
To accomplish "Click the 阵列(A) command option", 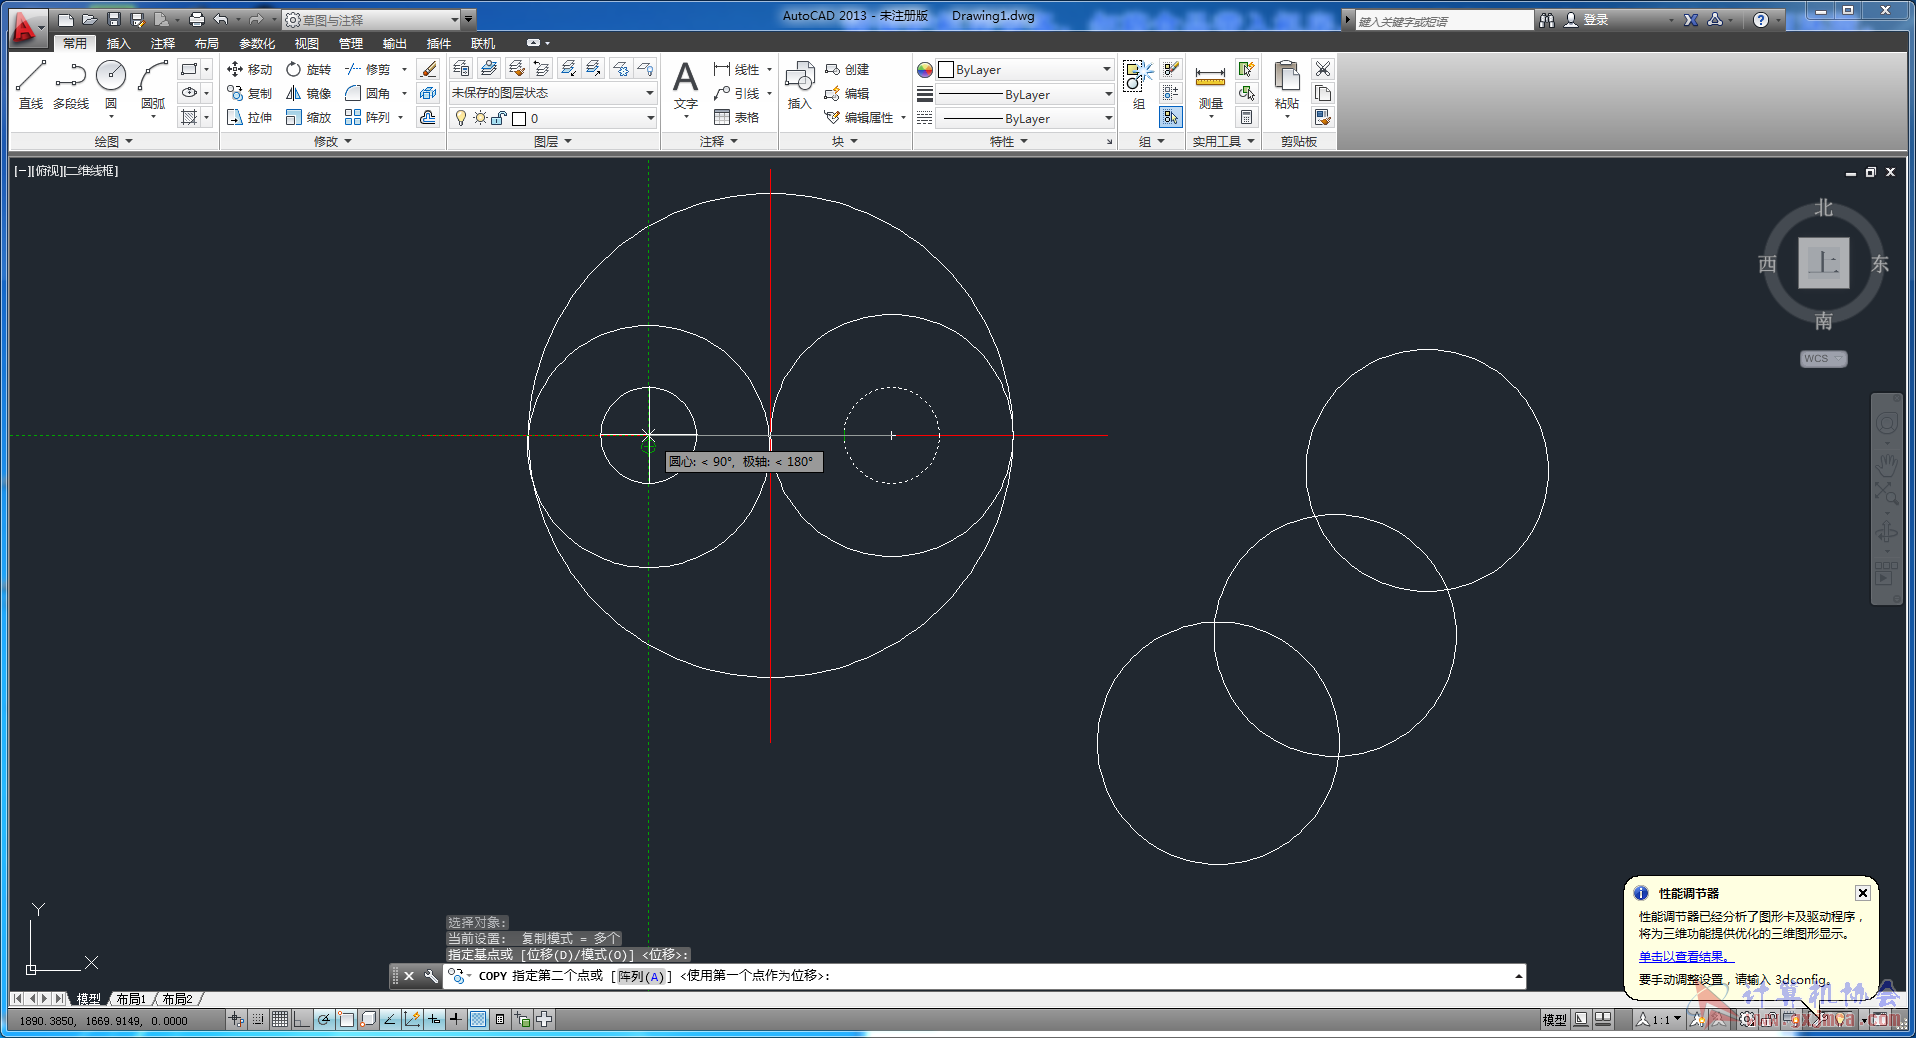I will (641, 976).
